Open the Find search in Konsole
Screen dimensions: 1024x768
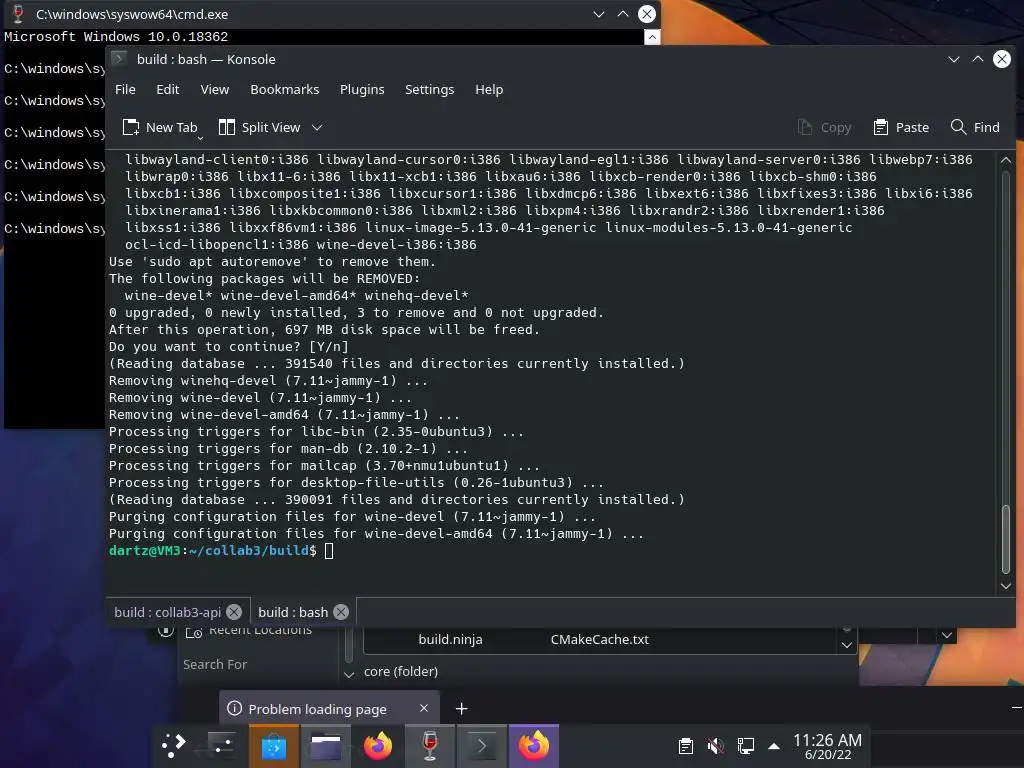975,127
